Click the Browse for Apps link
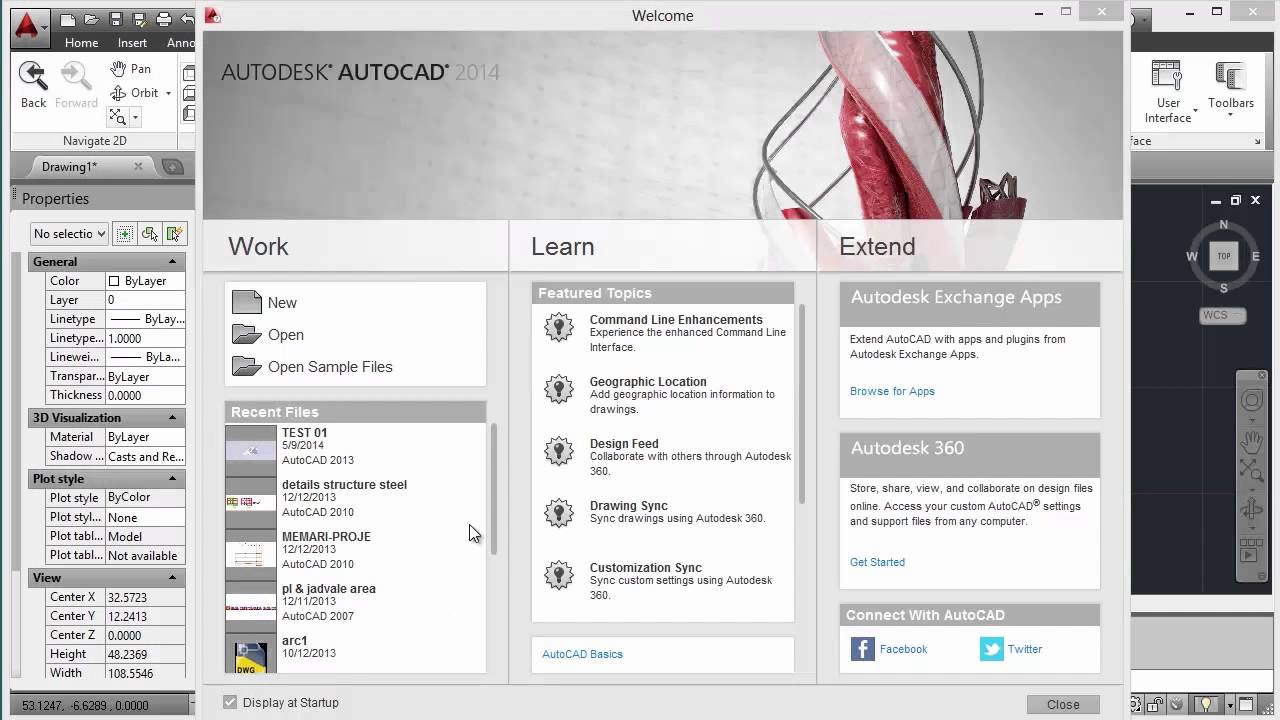The image size is (1280, 720). [x=892, y=391]
